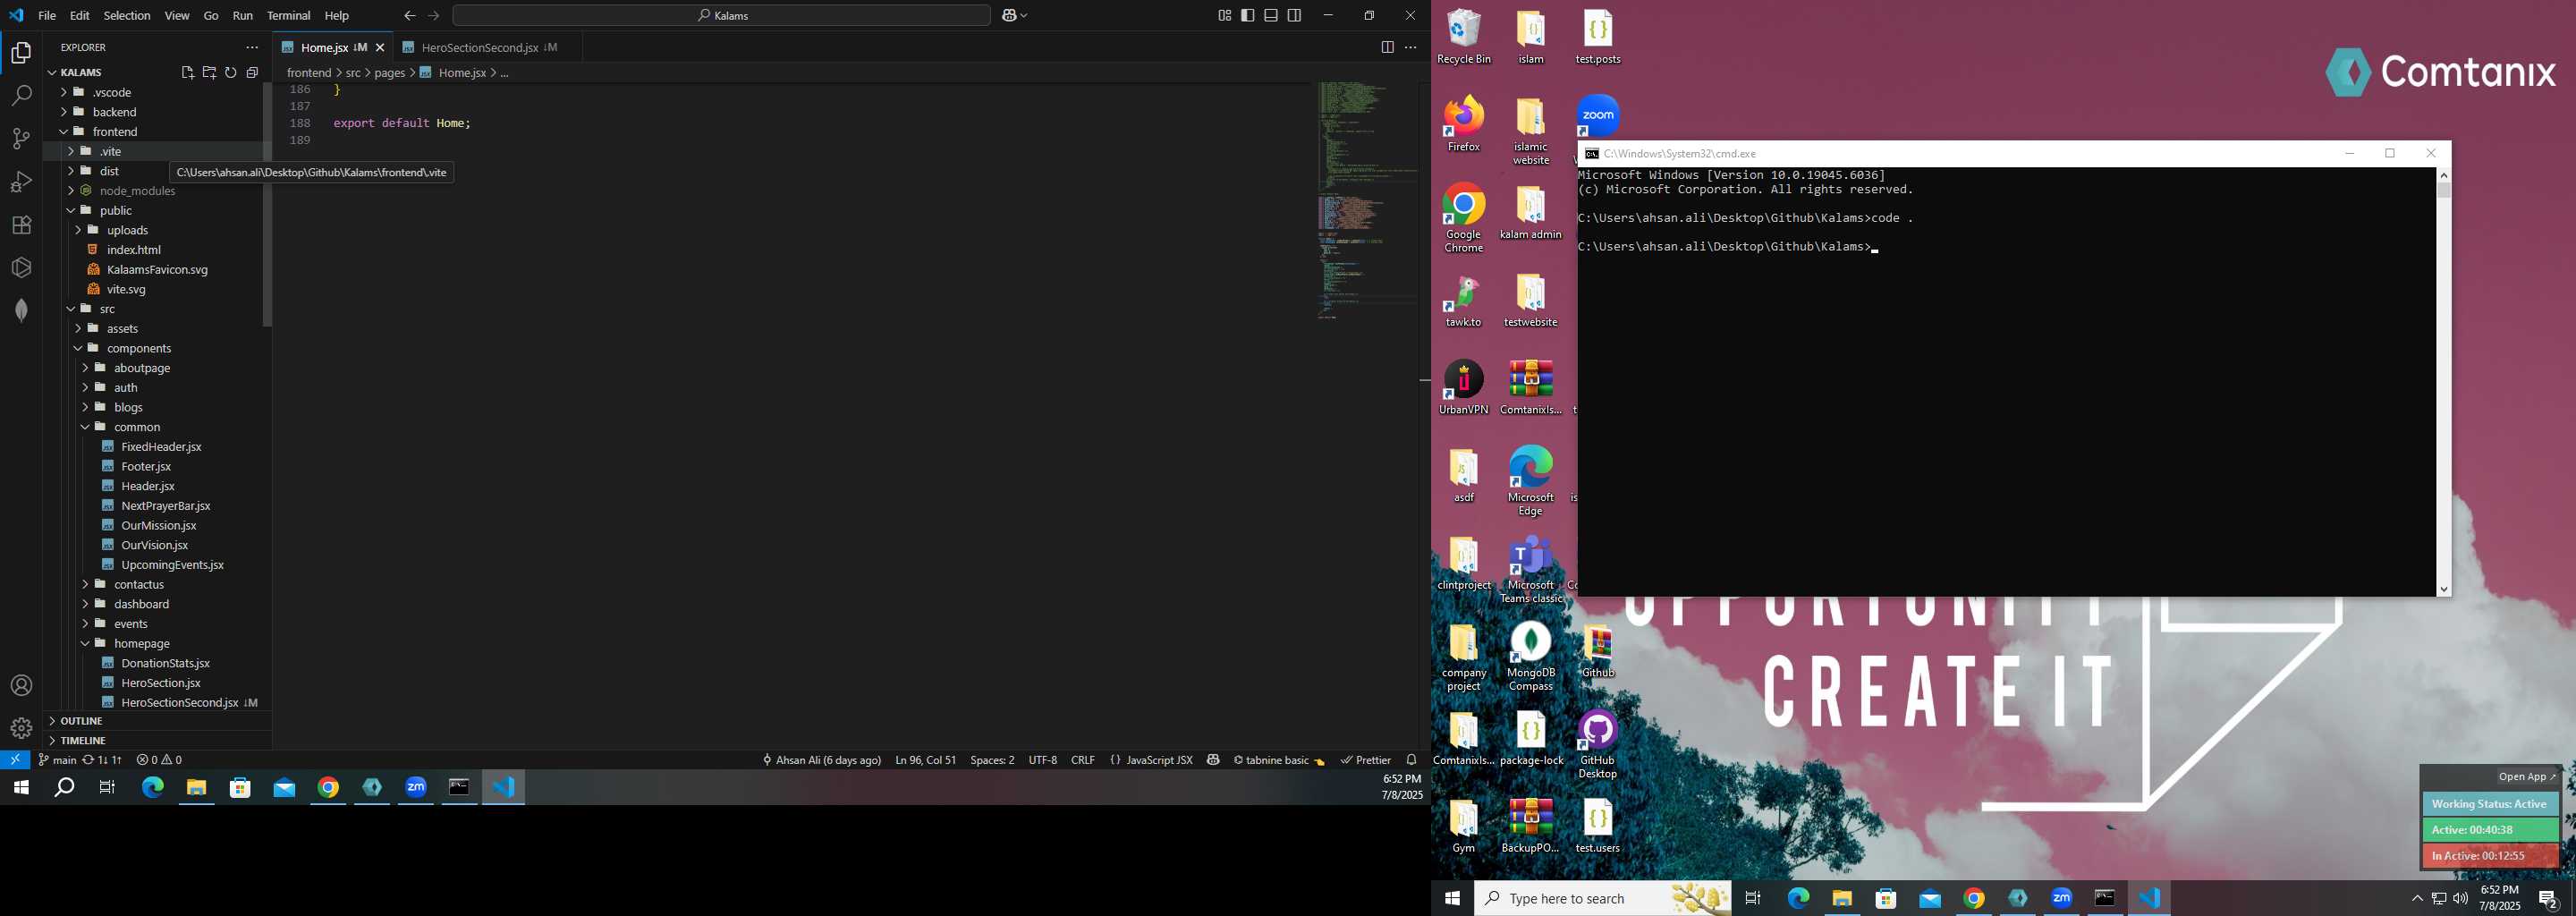Open GitHub Desktop shortcut on desktop
Screen dimensions: 2576x916
click(1598, 745)
